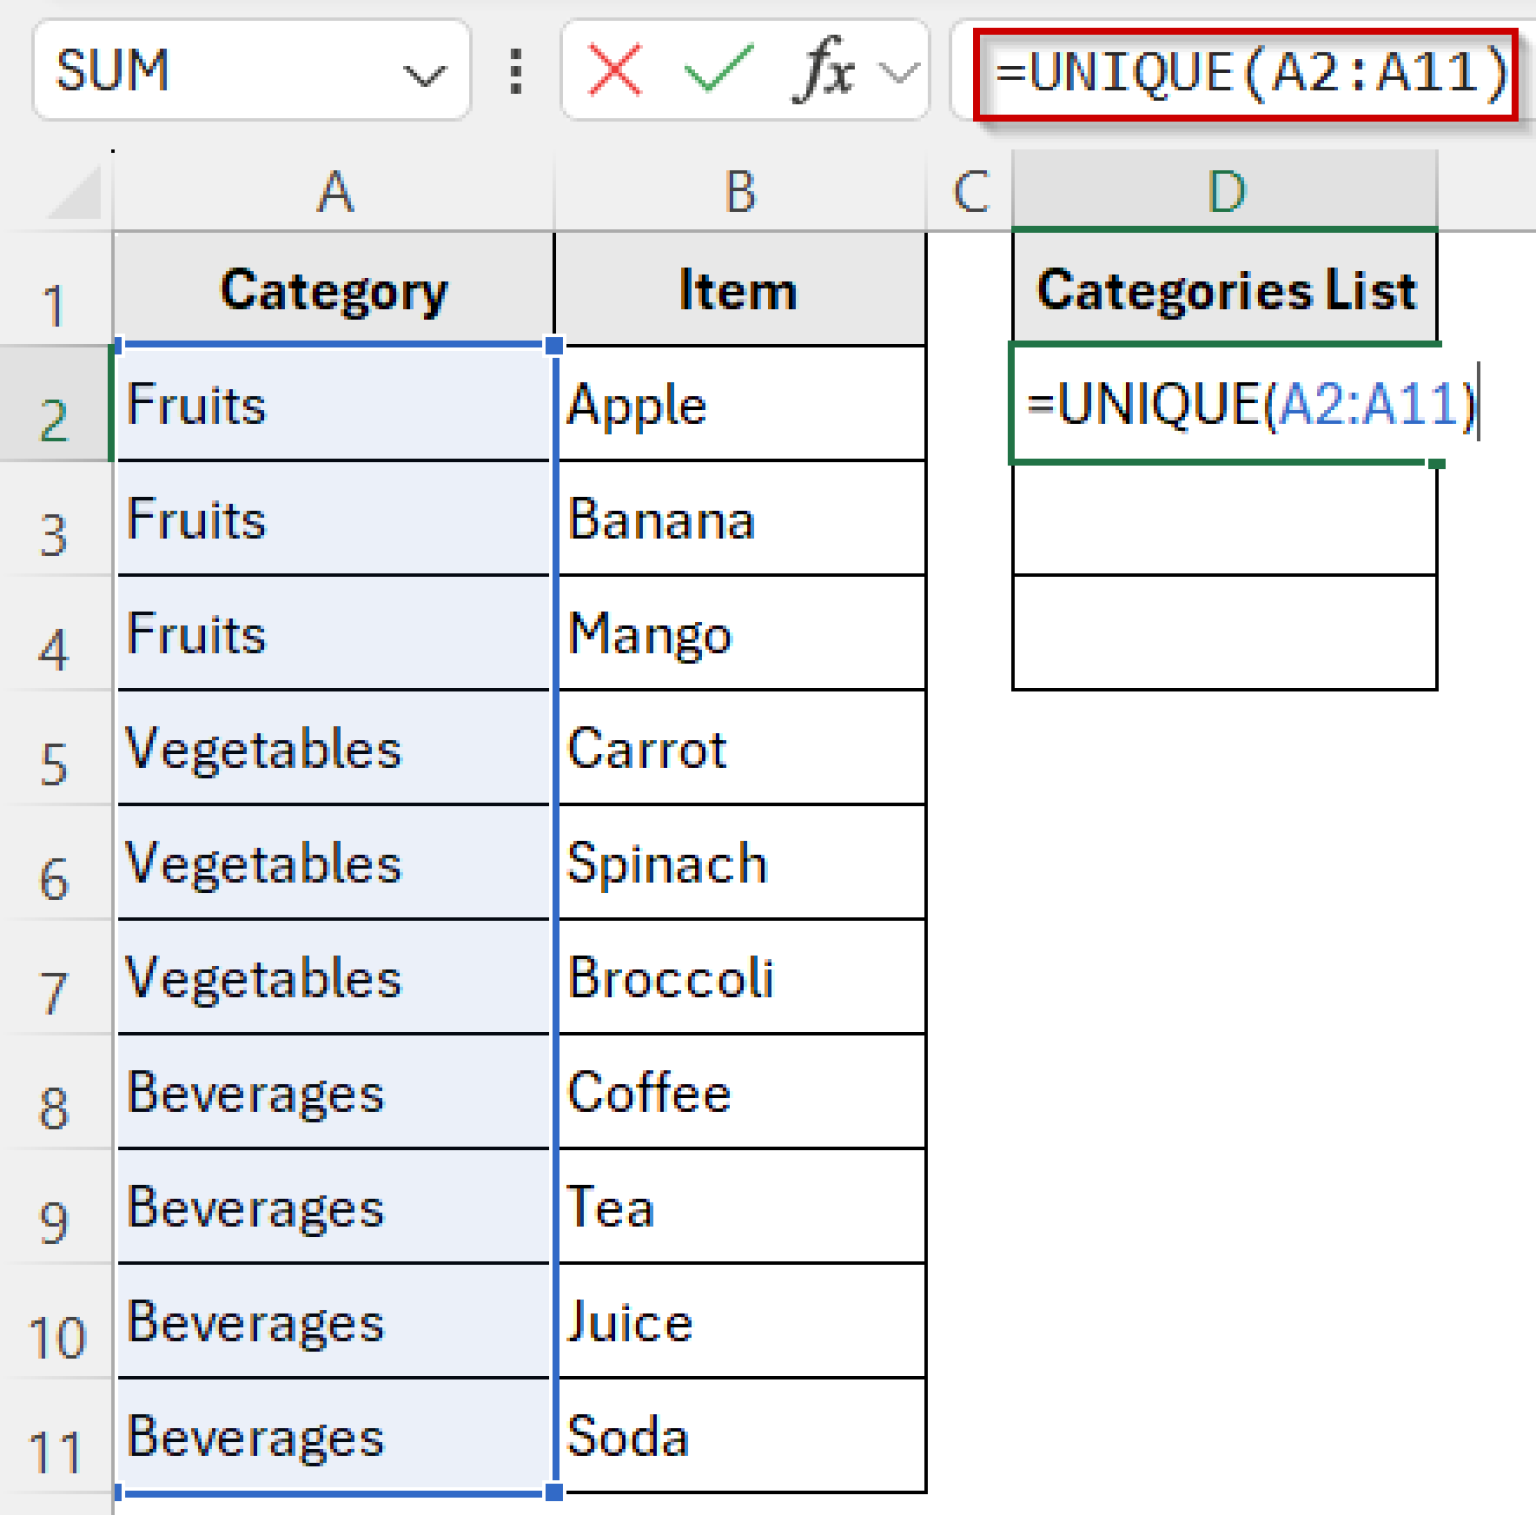Image resolution: width=1536 pixels, height=1515 pixels.
Task: Cancel the formula entry with red X
Action: (x=614, y=72)
